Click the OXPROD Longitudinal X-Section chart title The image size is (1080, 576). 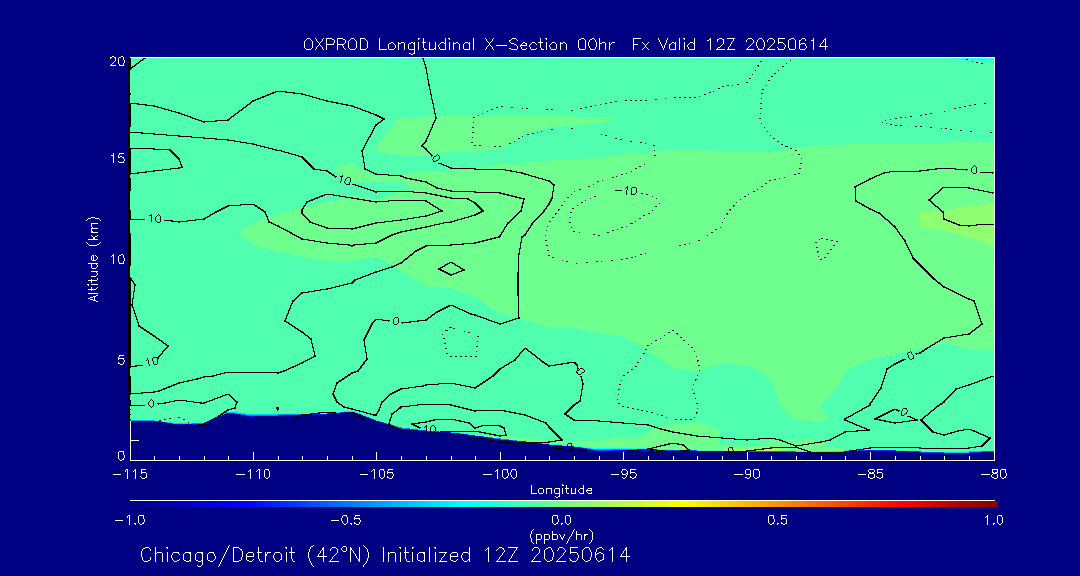[x=565, y=45]
